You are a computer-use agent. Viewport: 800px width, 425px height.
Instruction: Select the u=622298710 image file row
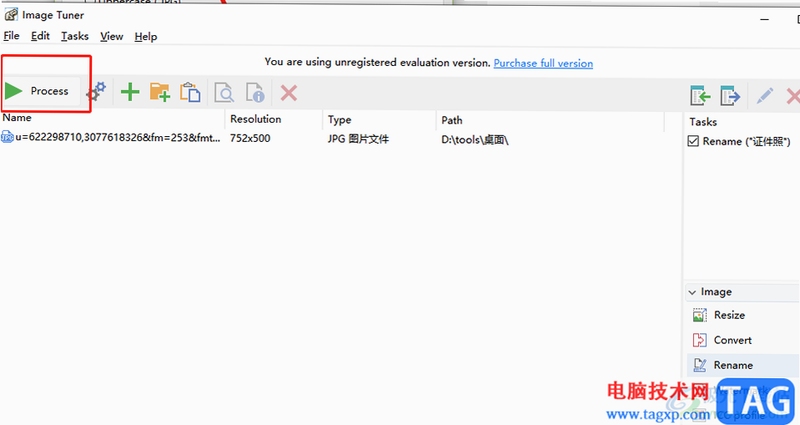click(x=111, y=138)
